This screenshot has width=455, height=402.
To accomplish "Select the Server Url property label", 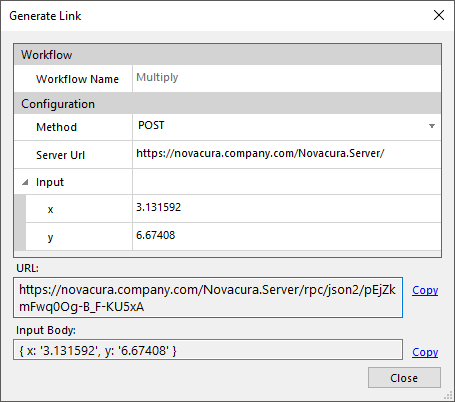I will 60,155.
